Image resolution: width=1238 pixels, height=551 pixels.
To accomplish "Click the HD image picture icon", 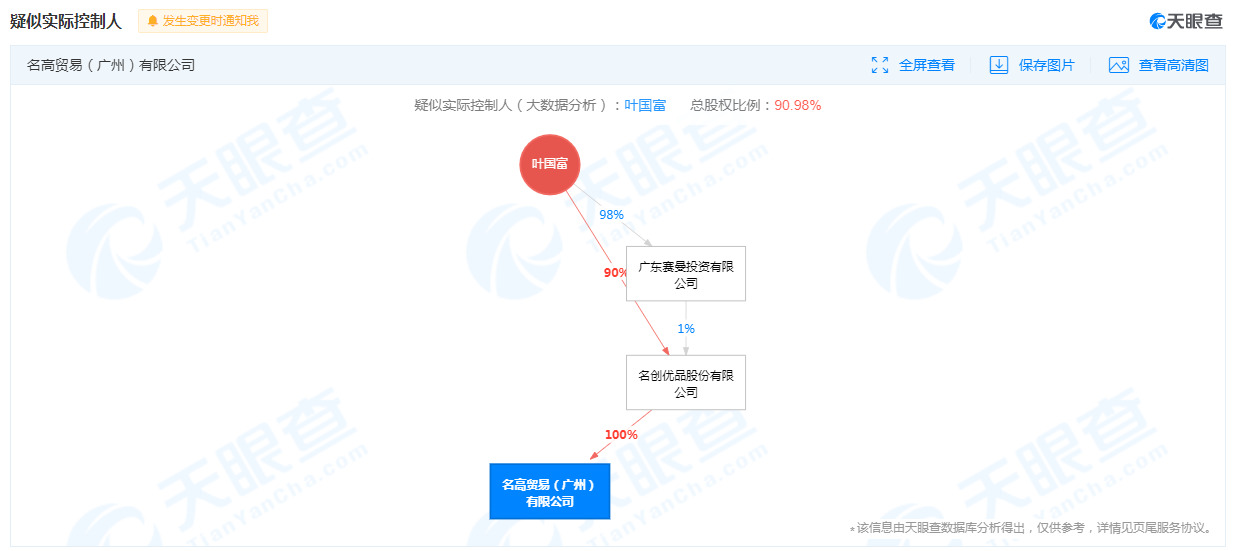I will (x=1119, y=65).
